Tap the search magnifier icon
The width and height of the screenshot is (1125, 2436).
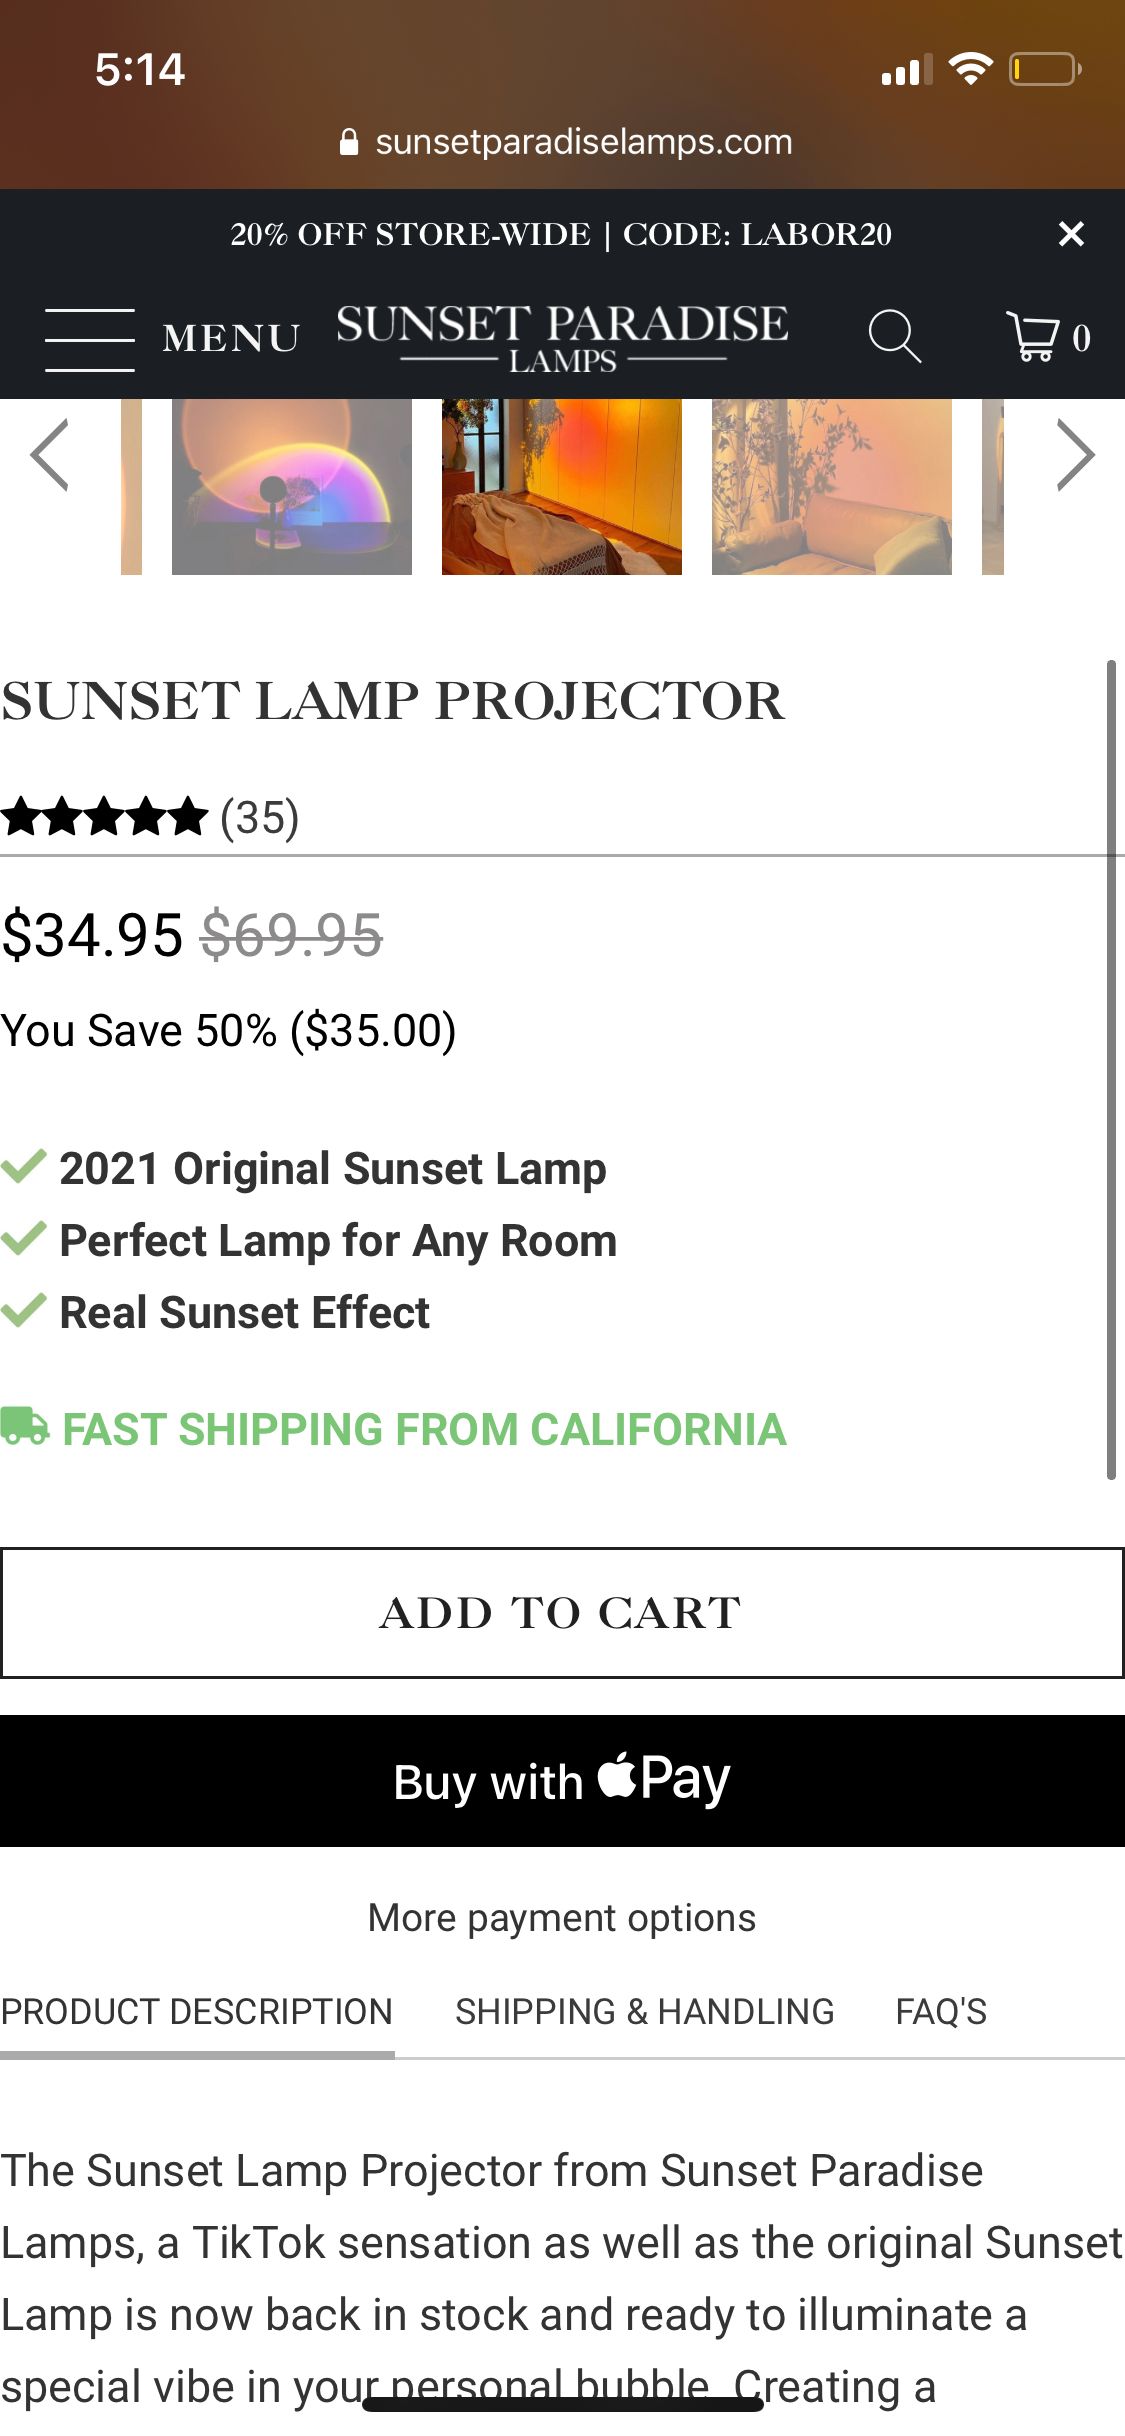click(893, 336)
